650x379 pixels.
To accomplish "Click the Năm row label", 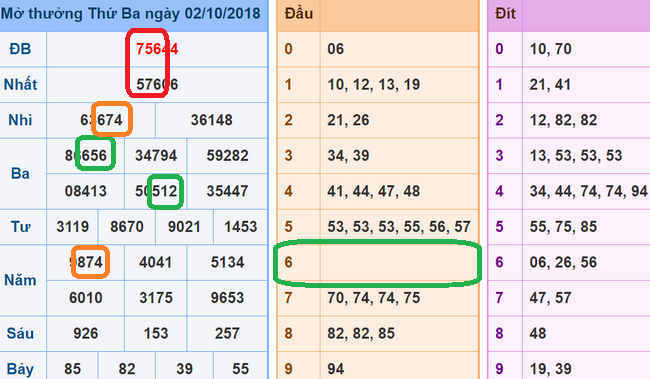I will pos(20,280).
